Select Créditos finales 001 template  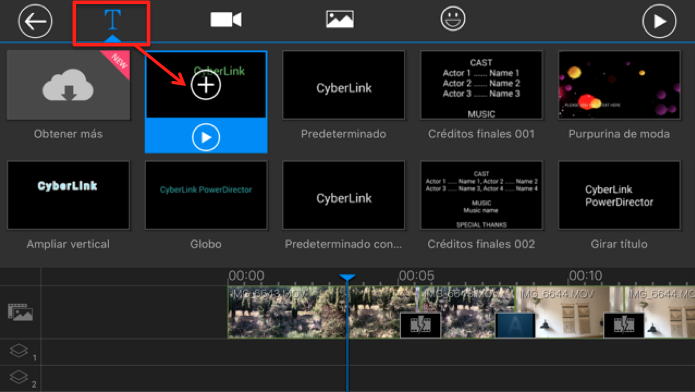pyautogui.click(x=481, y=85)
